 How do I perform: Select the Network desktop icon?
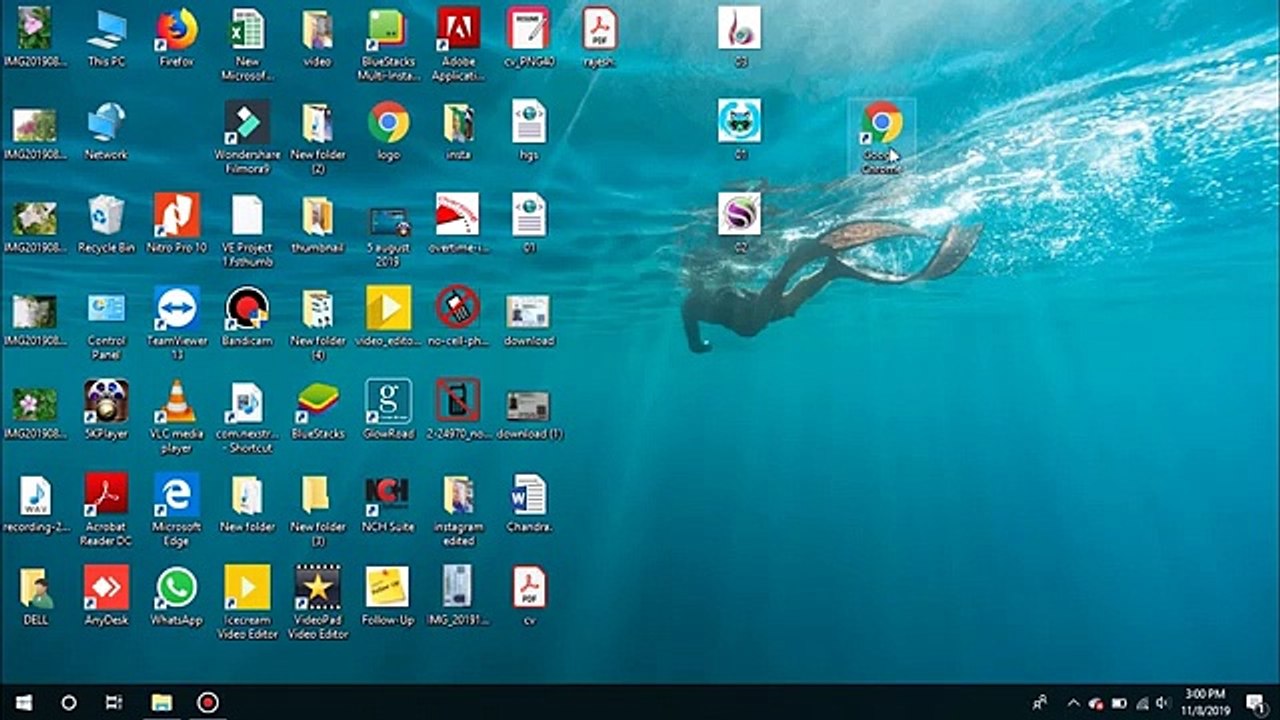coord(106,131)
